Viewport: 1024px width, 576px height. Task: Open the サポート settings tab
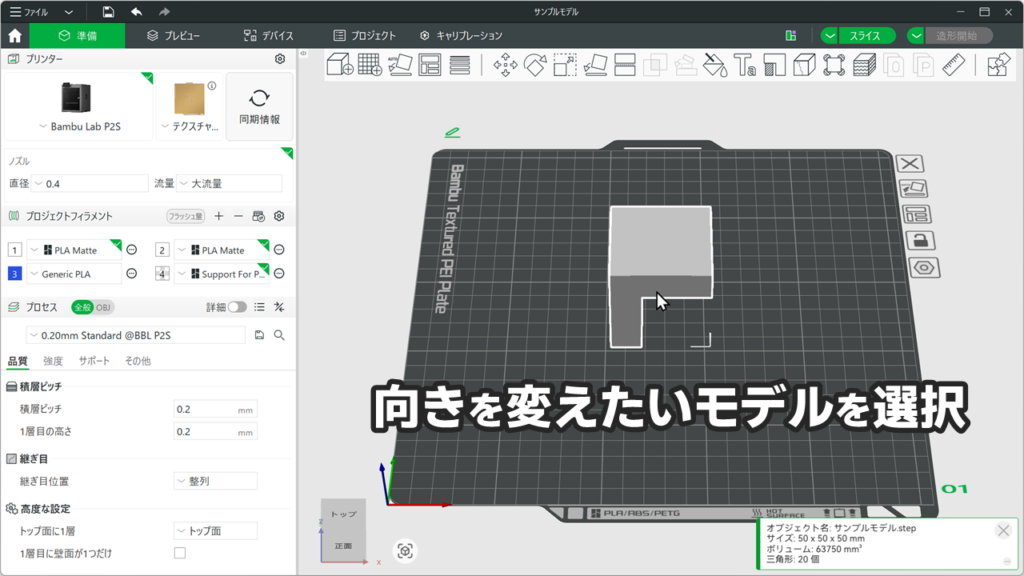94,361
